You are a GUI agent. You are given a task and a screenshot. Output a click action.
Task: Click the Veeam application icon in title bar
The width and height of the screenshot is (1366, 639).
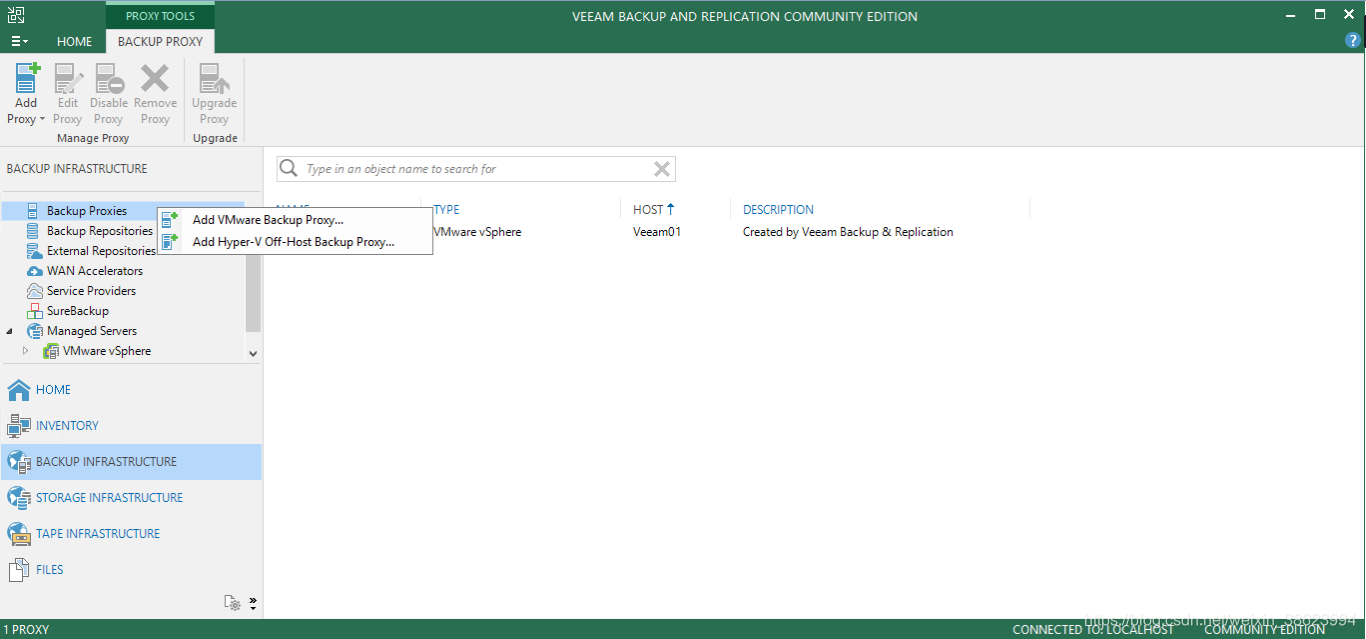coord(16,15)
